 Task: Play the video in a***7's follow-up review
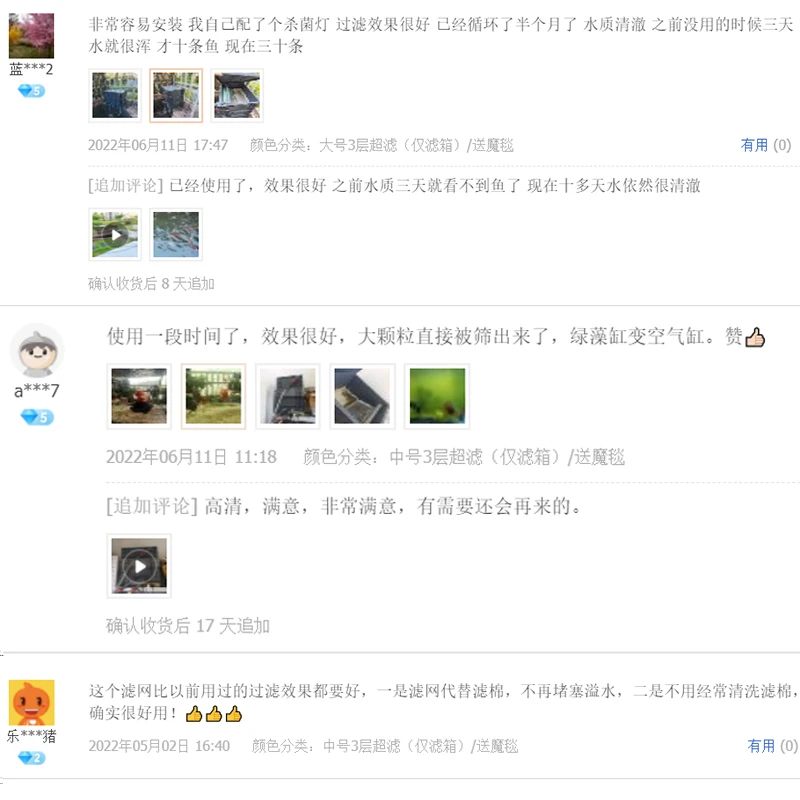coord(139,566)
